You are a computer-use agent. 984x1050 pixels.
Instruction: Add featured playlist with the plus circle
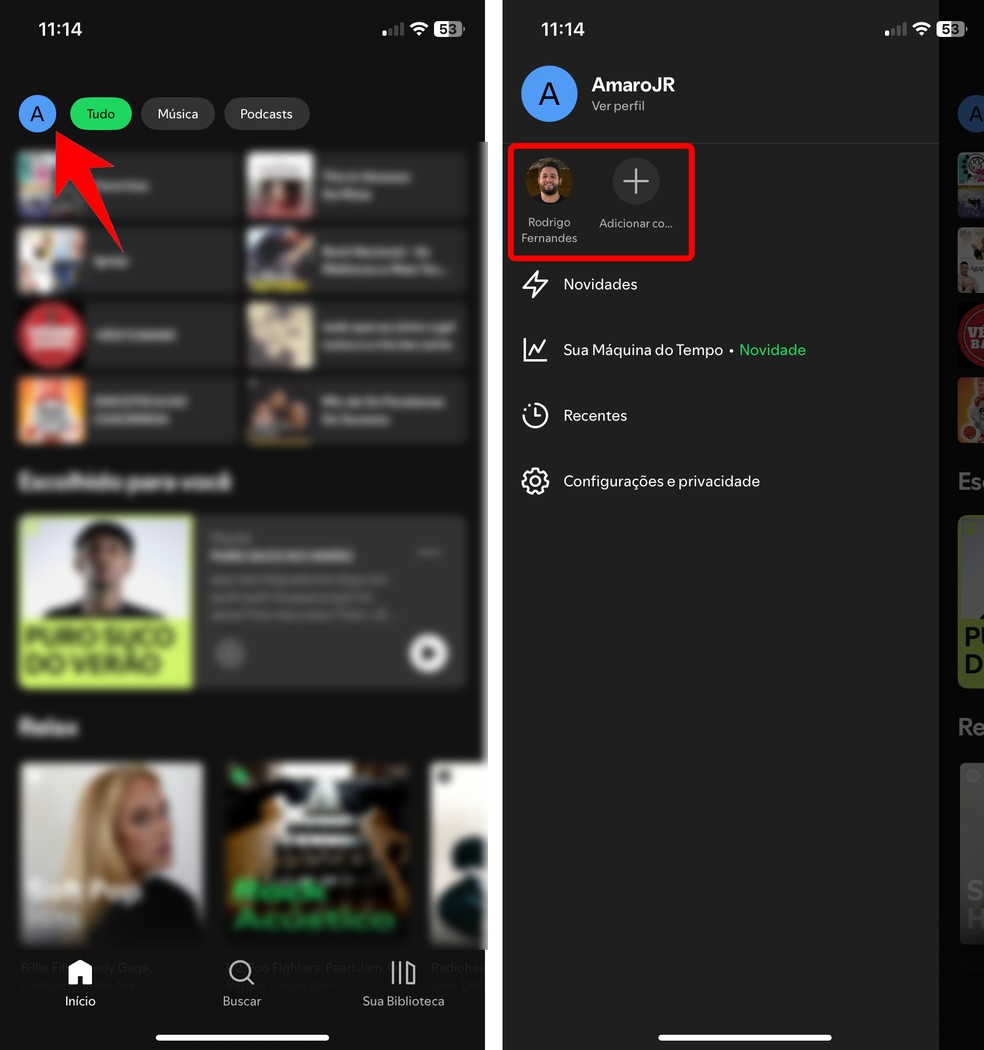(x=229, y=653)
